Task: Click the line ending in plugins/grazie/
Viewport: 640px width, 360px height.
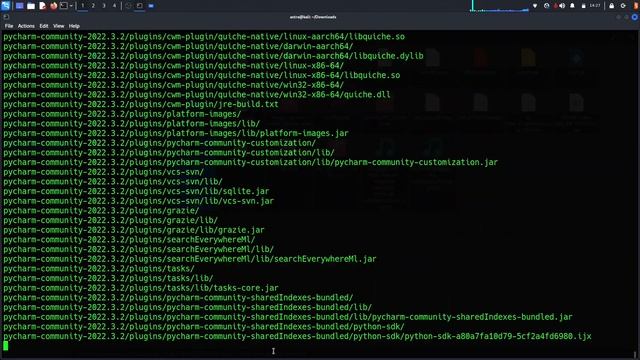Action: 101,211
